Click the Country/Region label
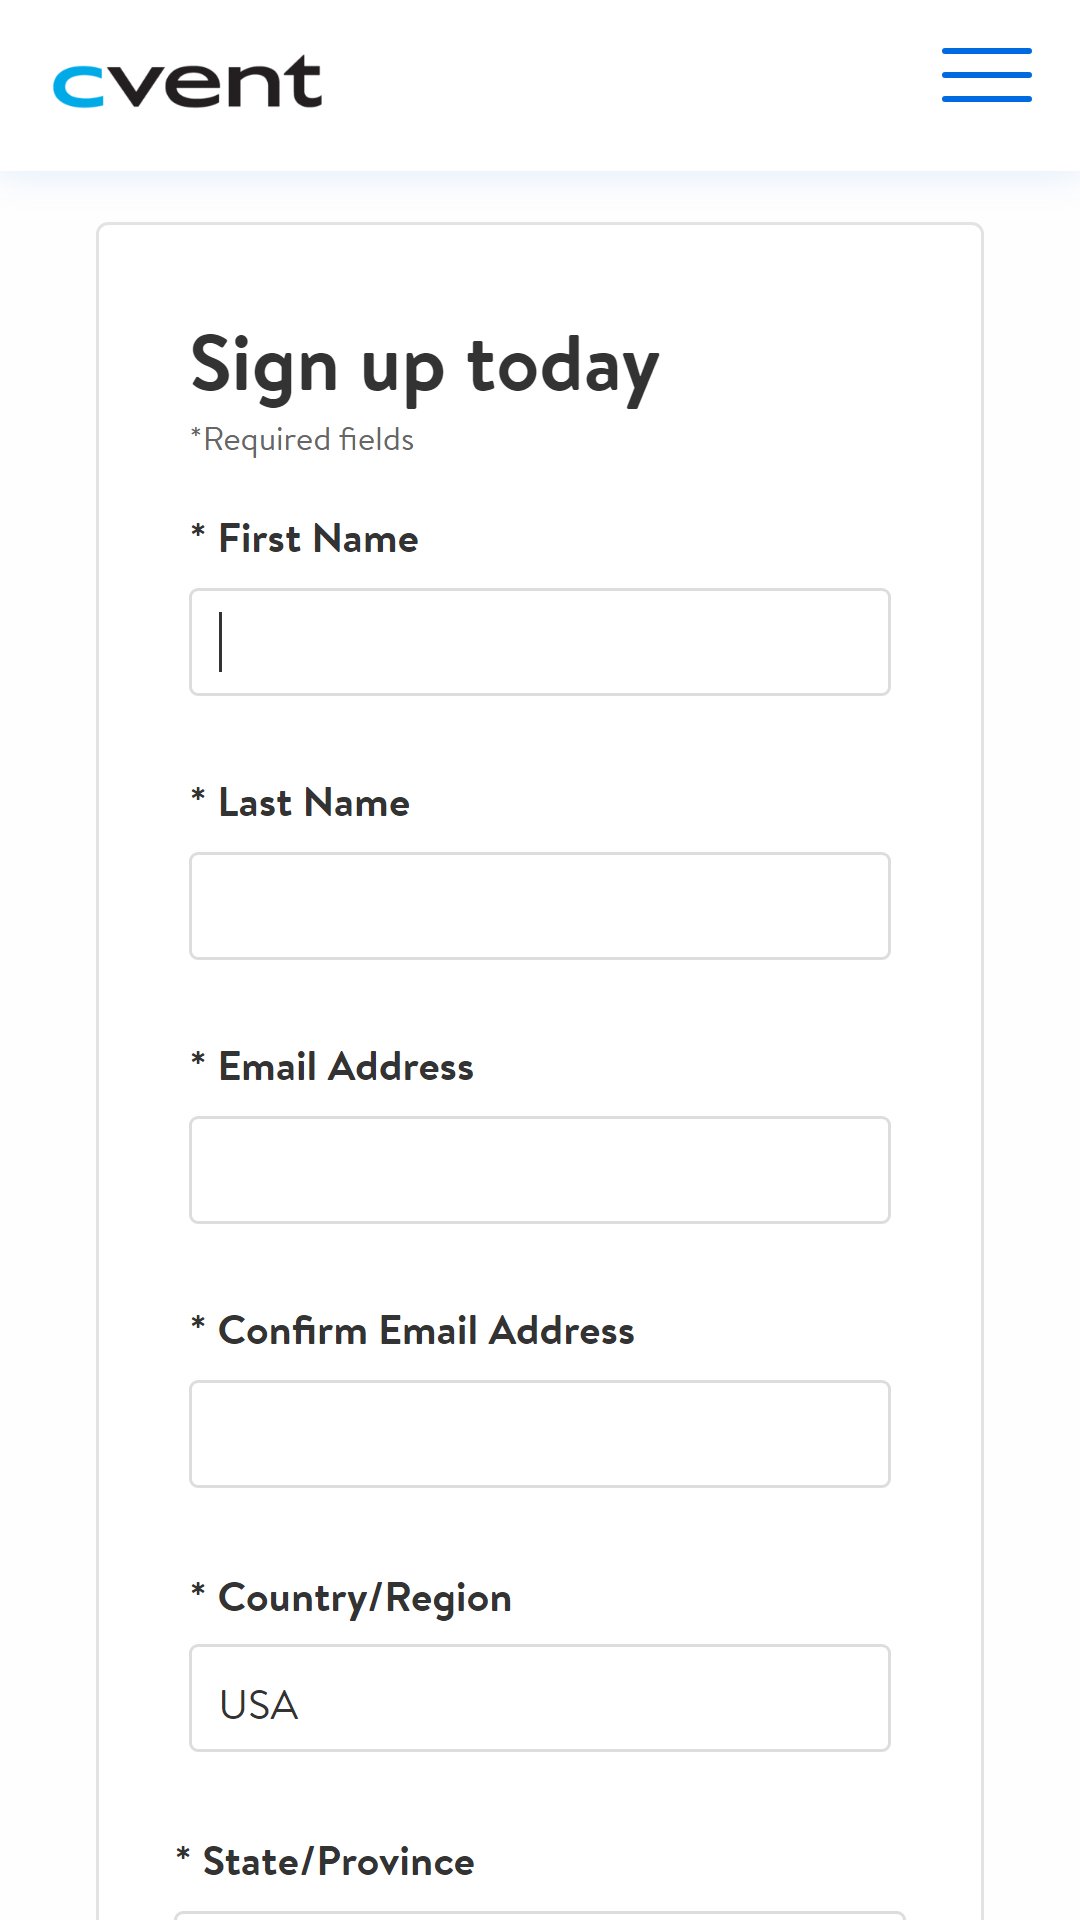 coord(365,1598)
